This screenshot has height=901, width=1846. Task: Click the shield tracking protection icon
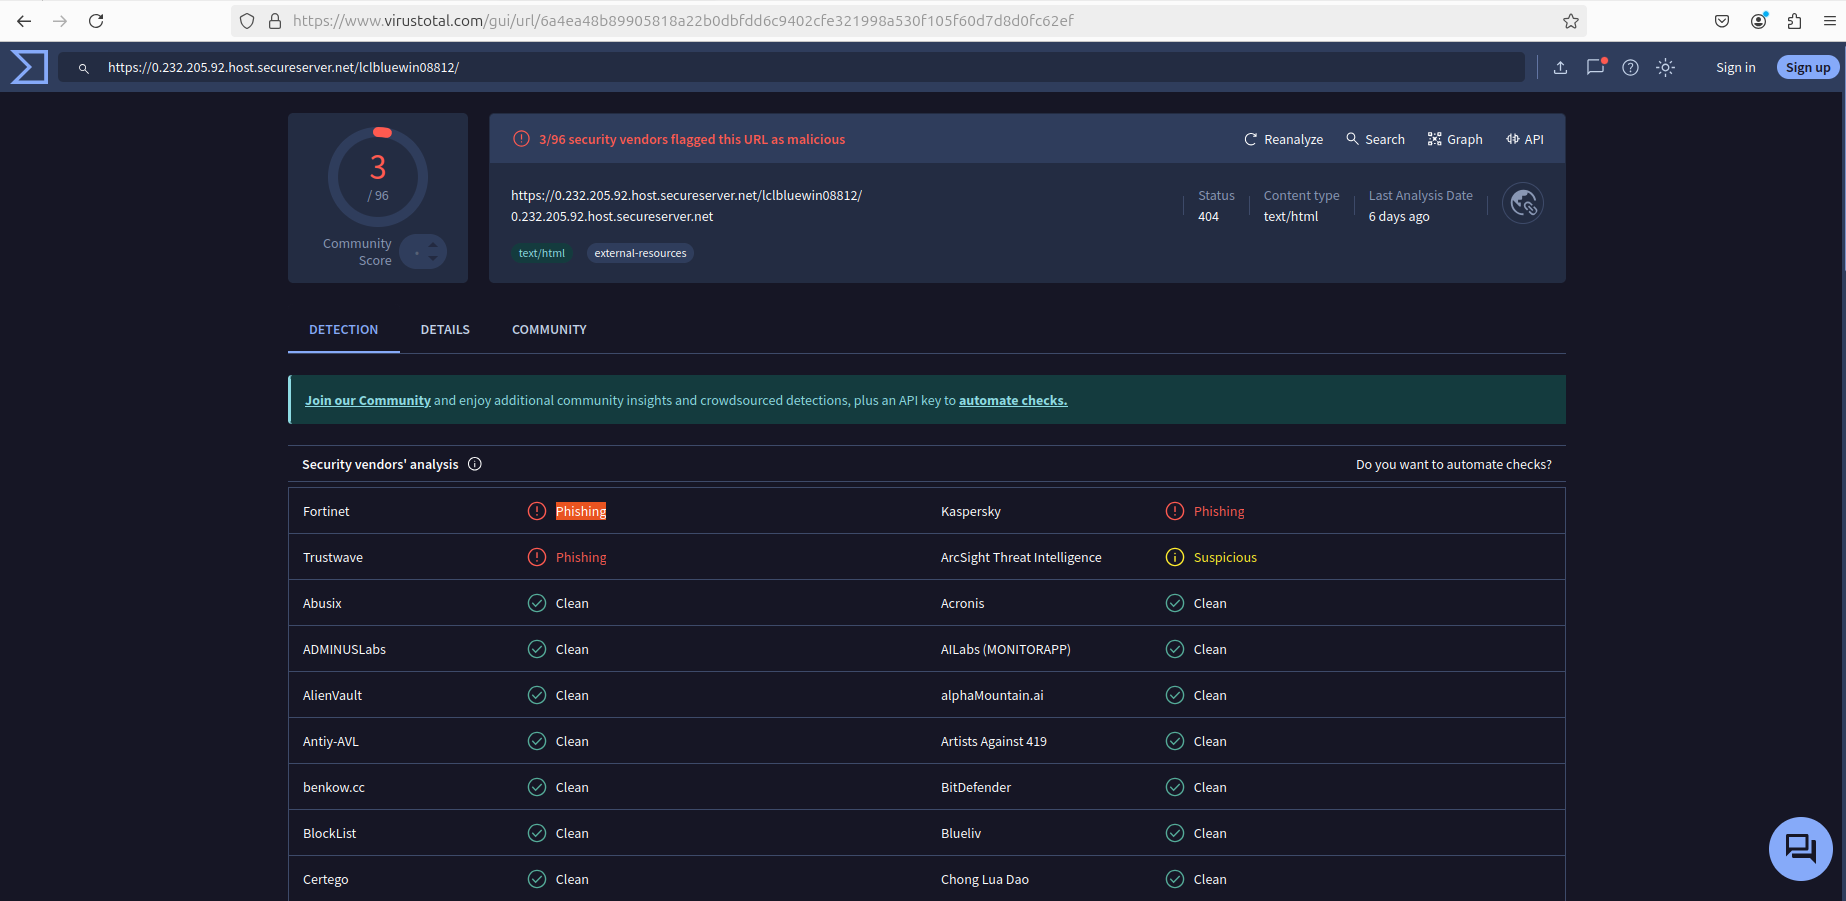(247, 21)
